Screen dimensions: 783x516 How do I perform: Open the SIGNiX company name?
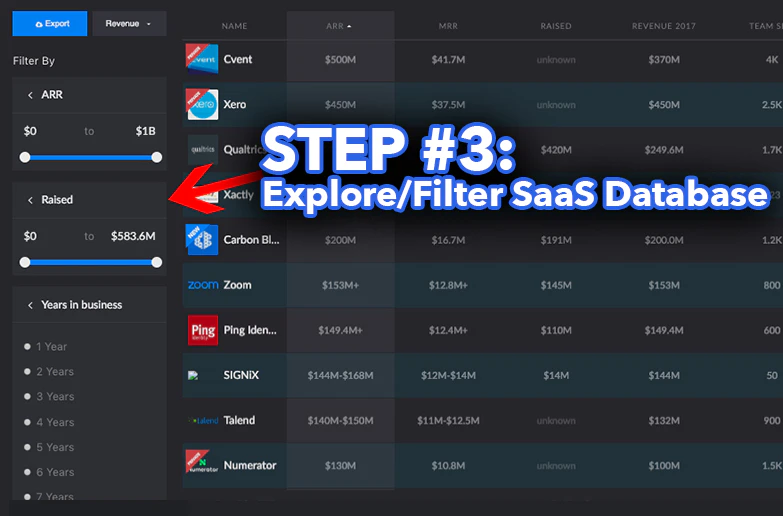241,375
